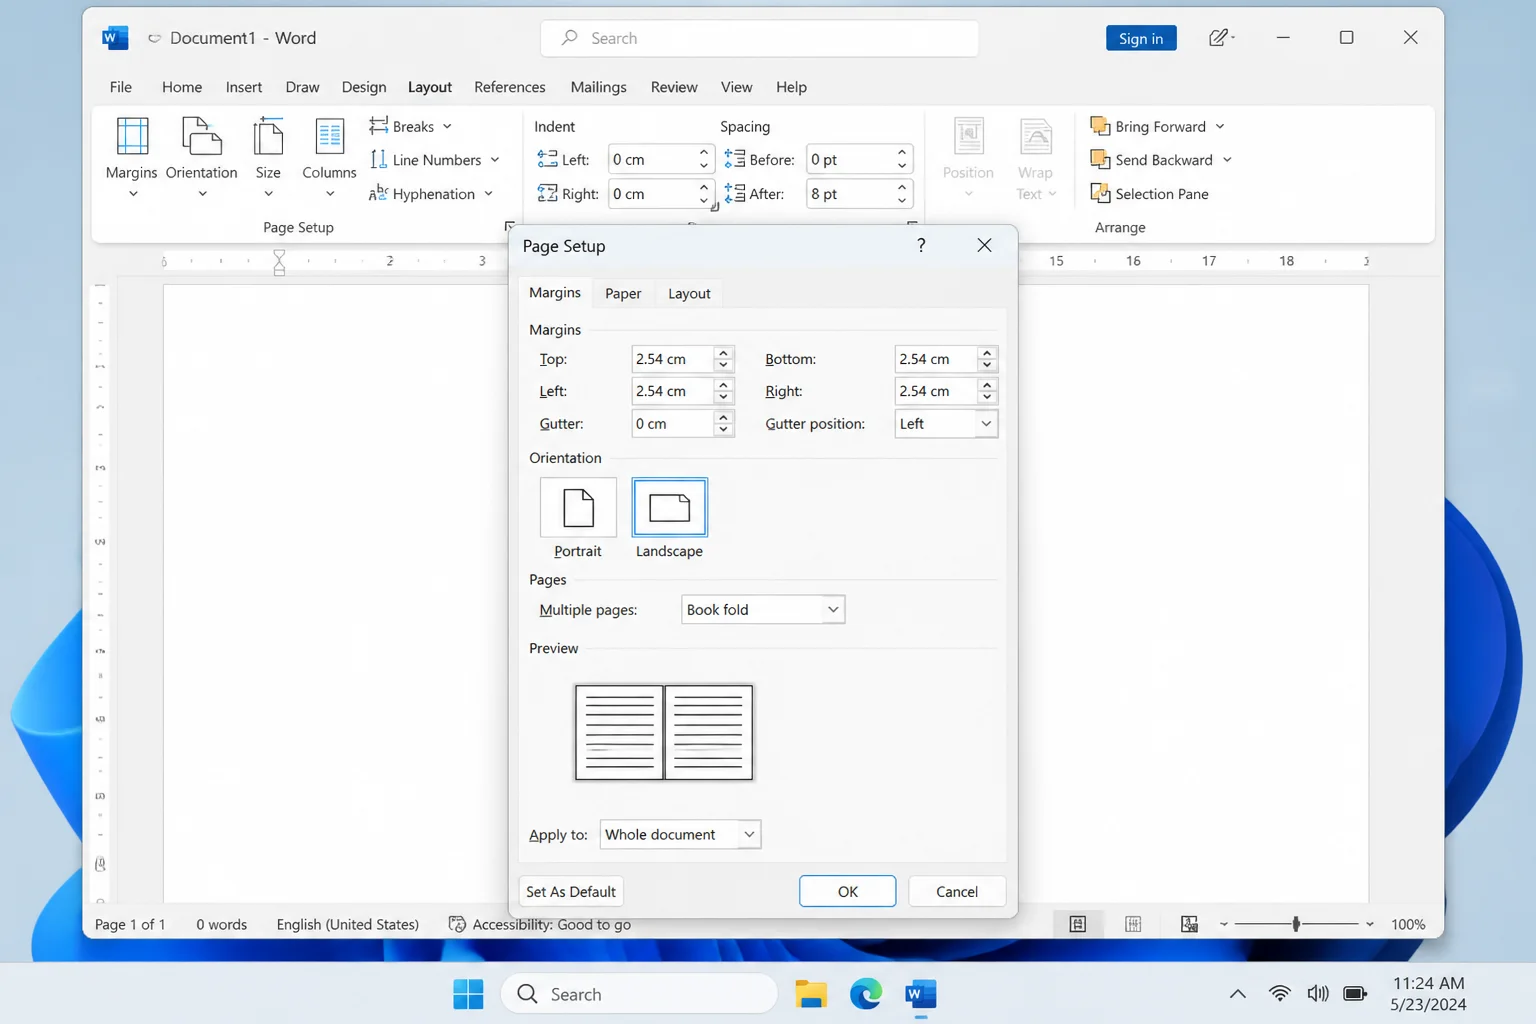Open the Page Setup dialog launcher
The image size is (1536, 1024).
[510, 227]
